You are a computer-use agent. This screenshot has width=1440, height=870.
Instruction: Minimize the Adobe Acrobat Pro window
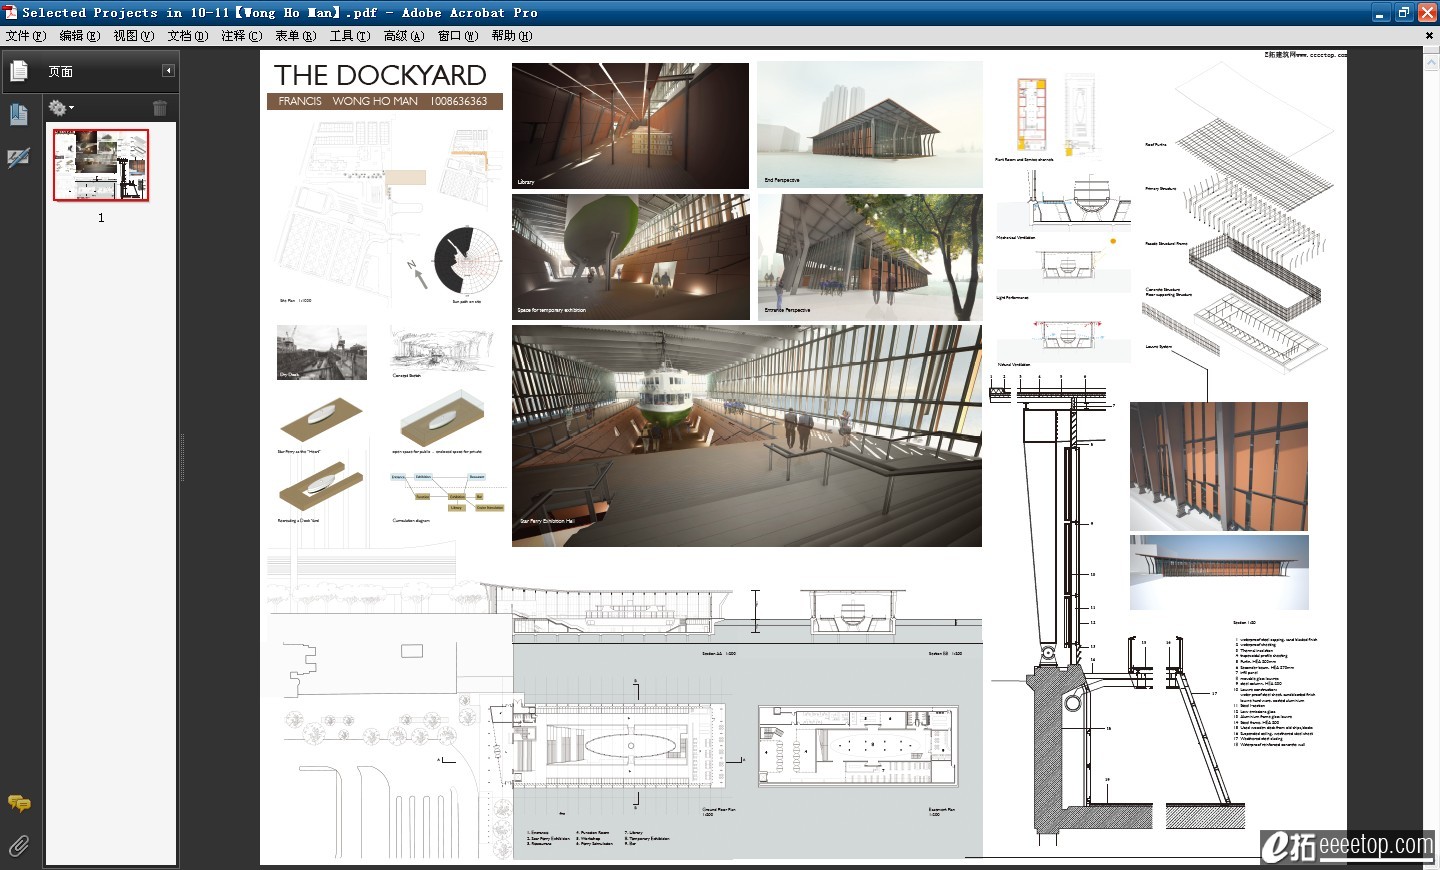(1380, 13)
